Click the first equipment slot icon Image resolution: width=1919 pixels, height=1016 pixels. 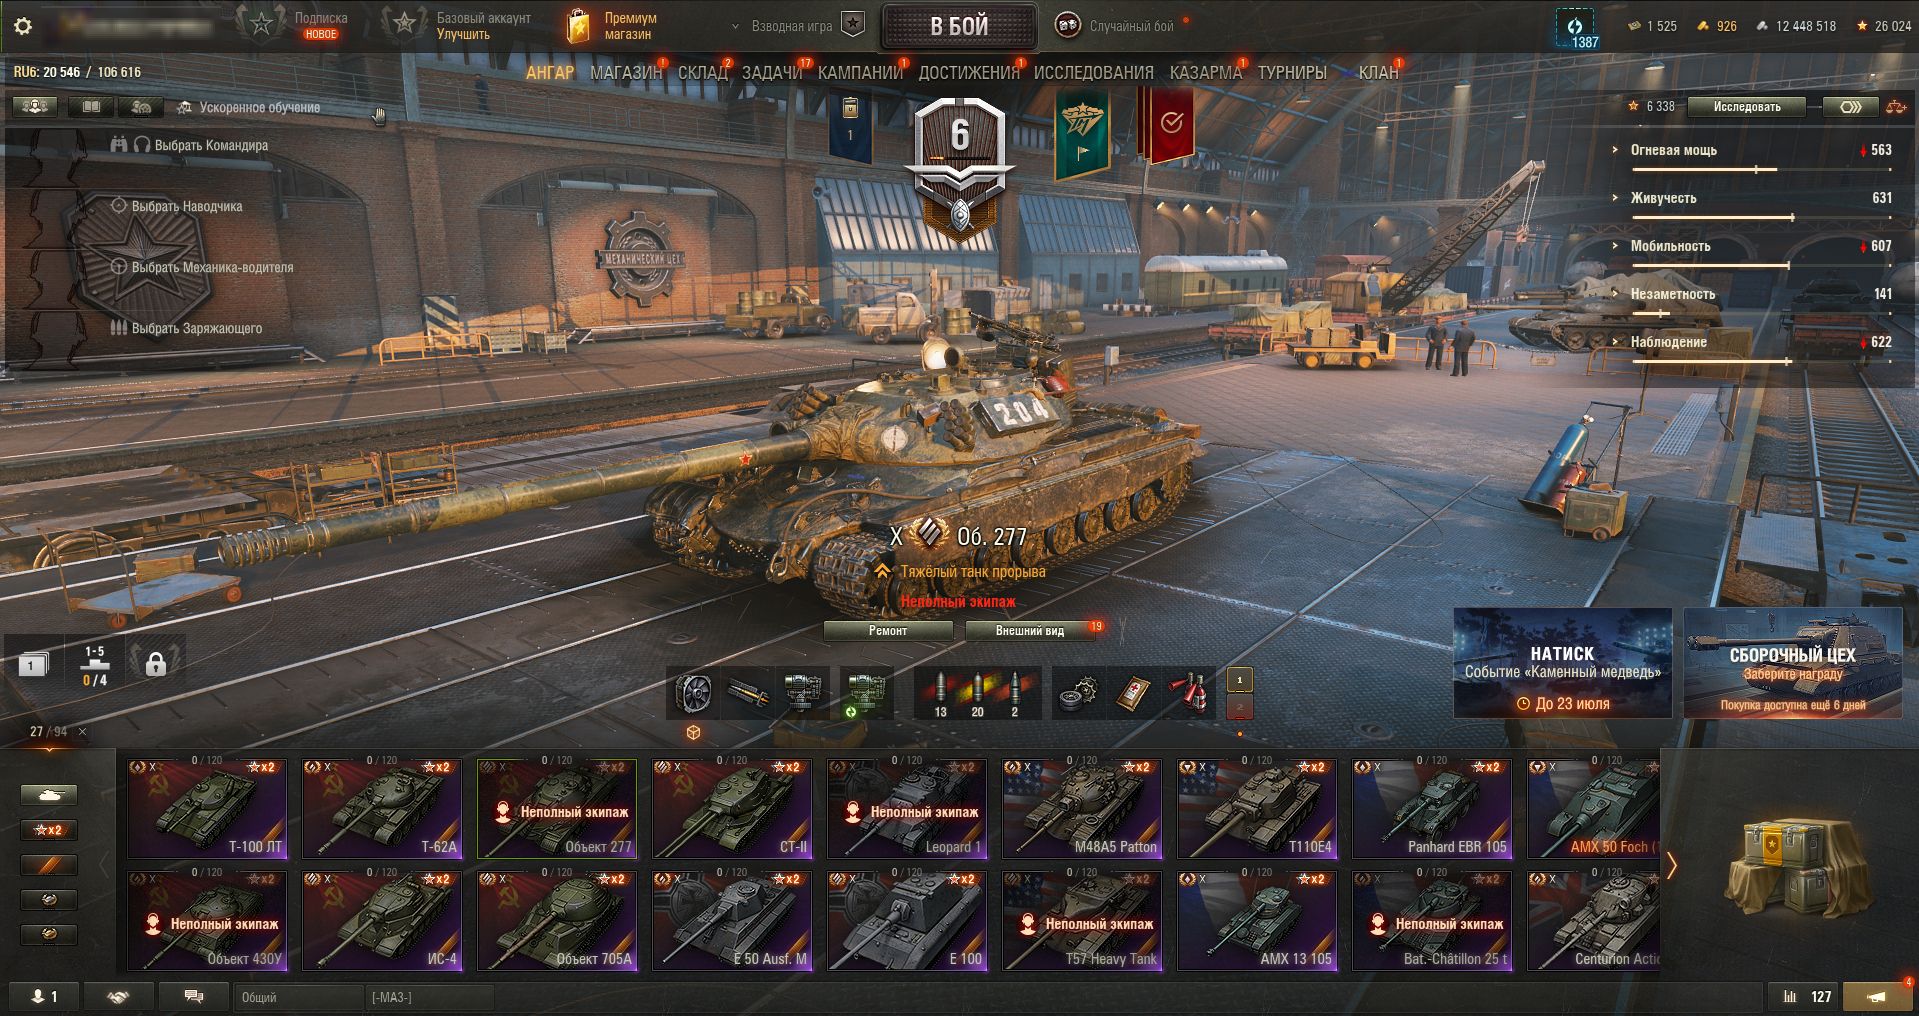pos(693,692)
